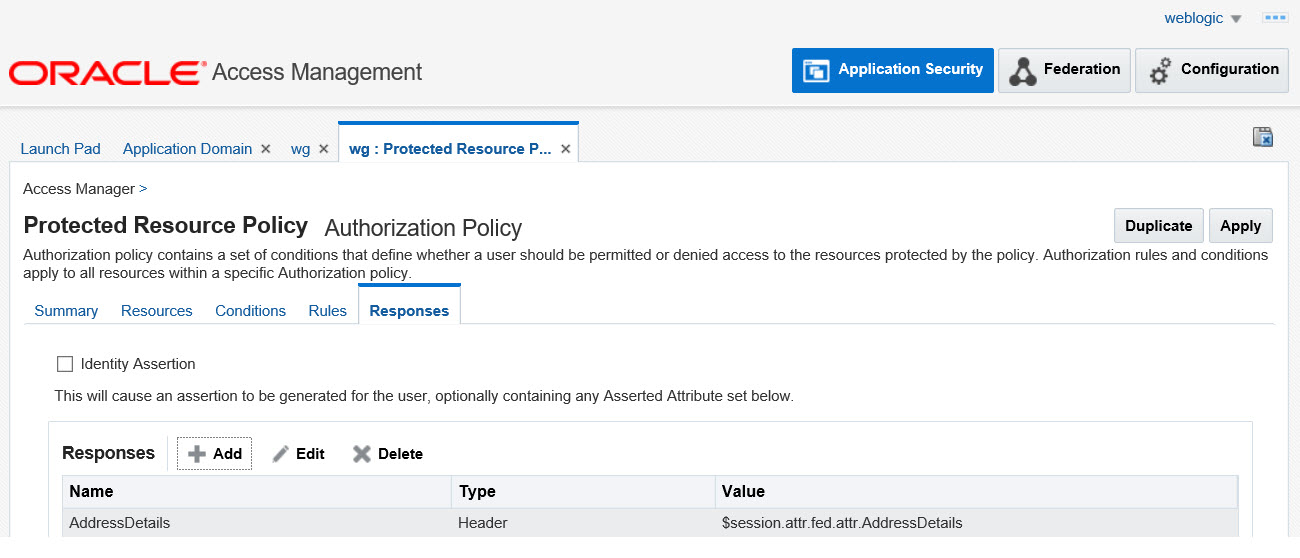This screenshot has height=558, width=1300.
Task: Switch to the Resources tab
Action: point(156,311)
